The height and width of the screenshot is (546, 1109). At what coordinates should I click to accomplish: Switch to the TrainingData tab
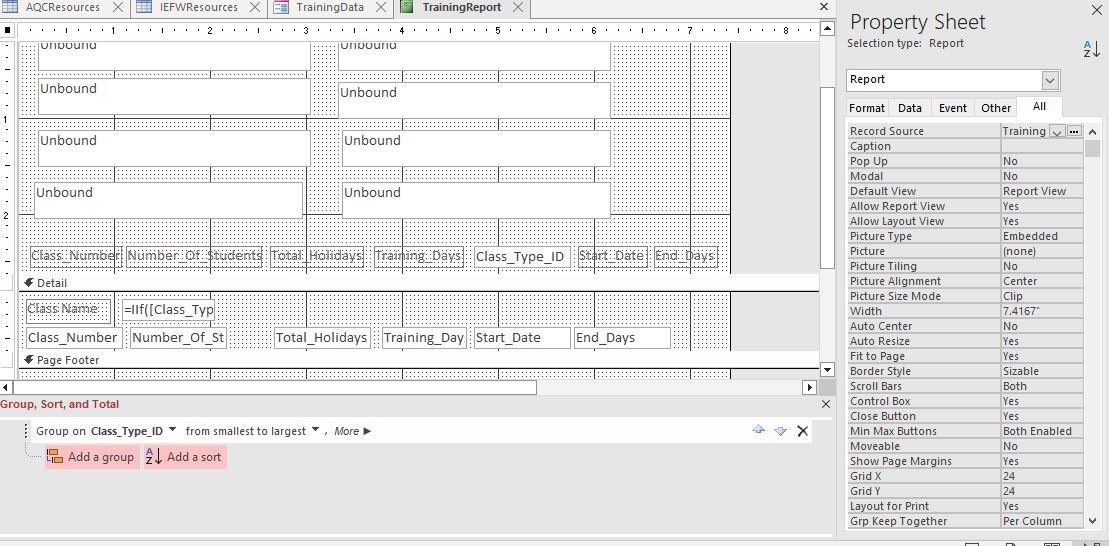[330, 7]
